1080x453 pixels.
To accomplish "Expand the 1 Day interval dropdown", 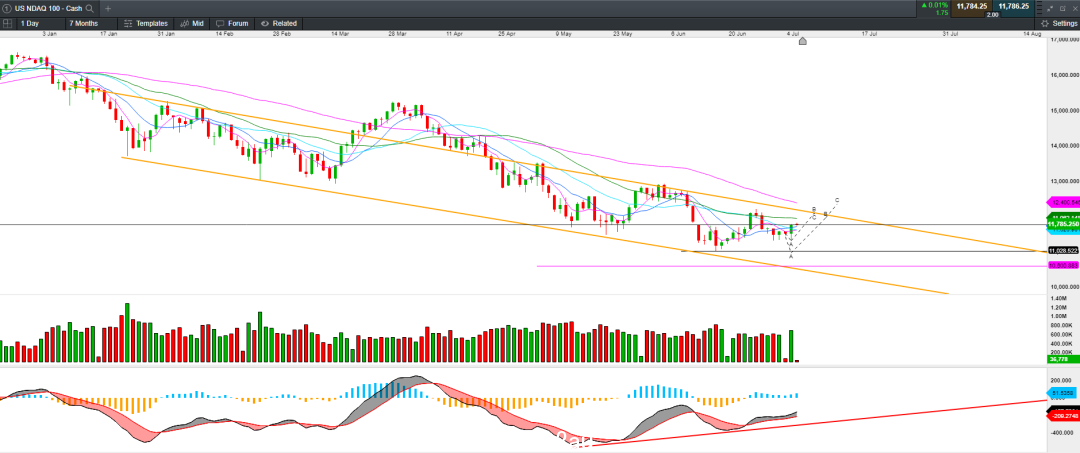I will (38, 23).
